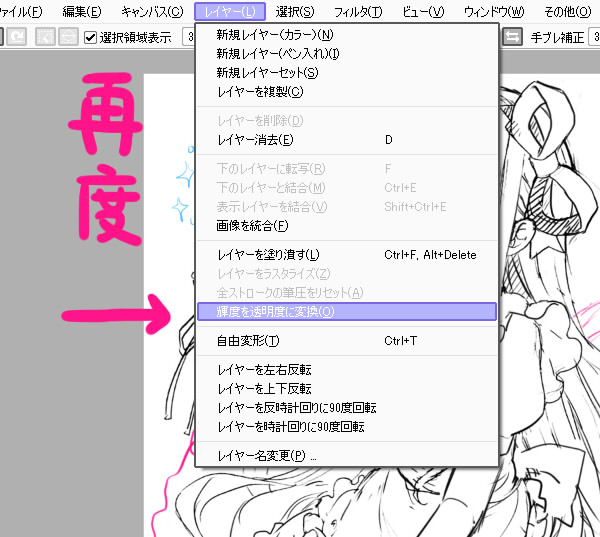Open the 選択(S) menu

[295, 12]
